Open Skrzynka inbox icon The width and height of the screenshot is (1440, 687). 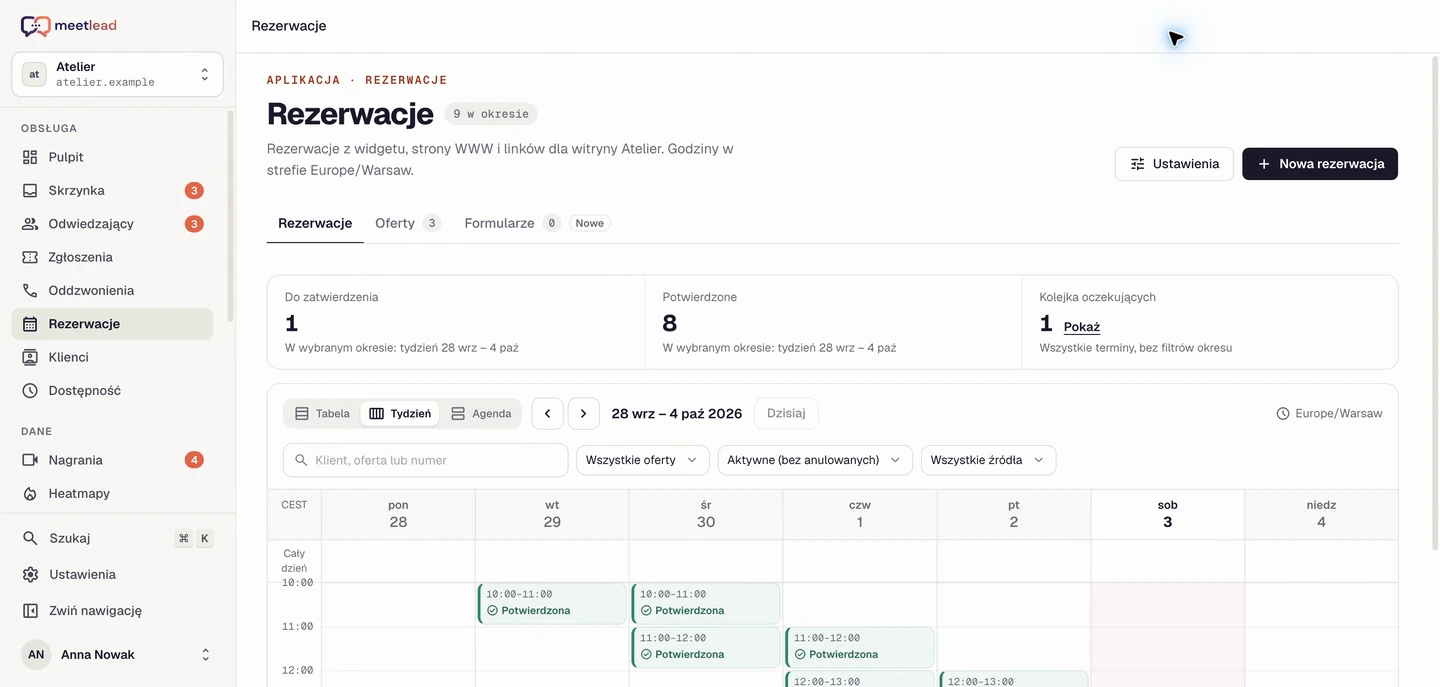(x=30, y=190)
